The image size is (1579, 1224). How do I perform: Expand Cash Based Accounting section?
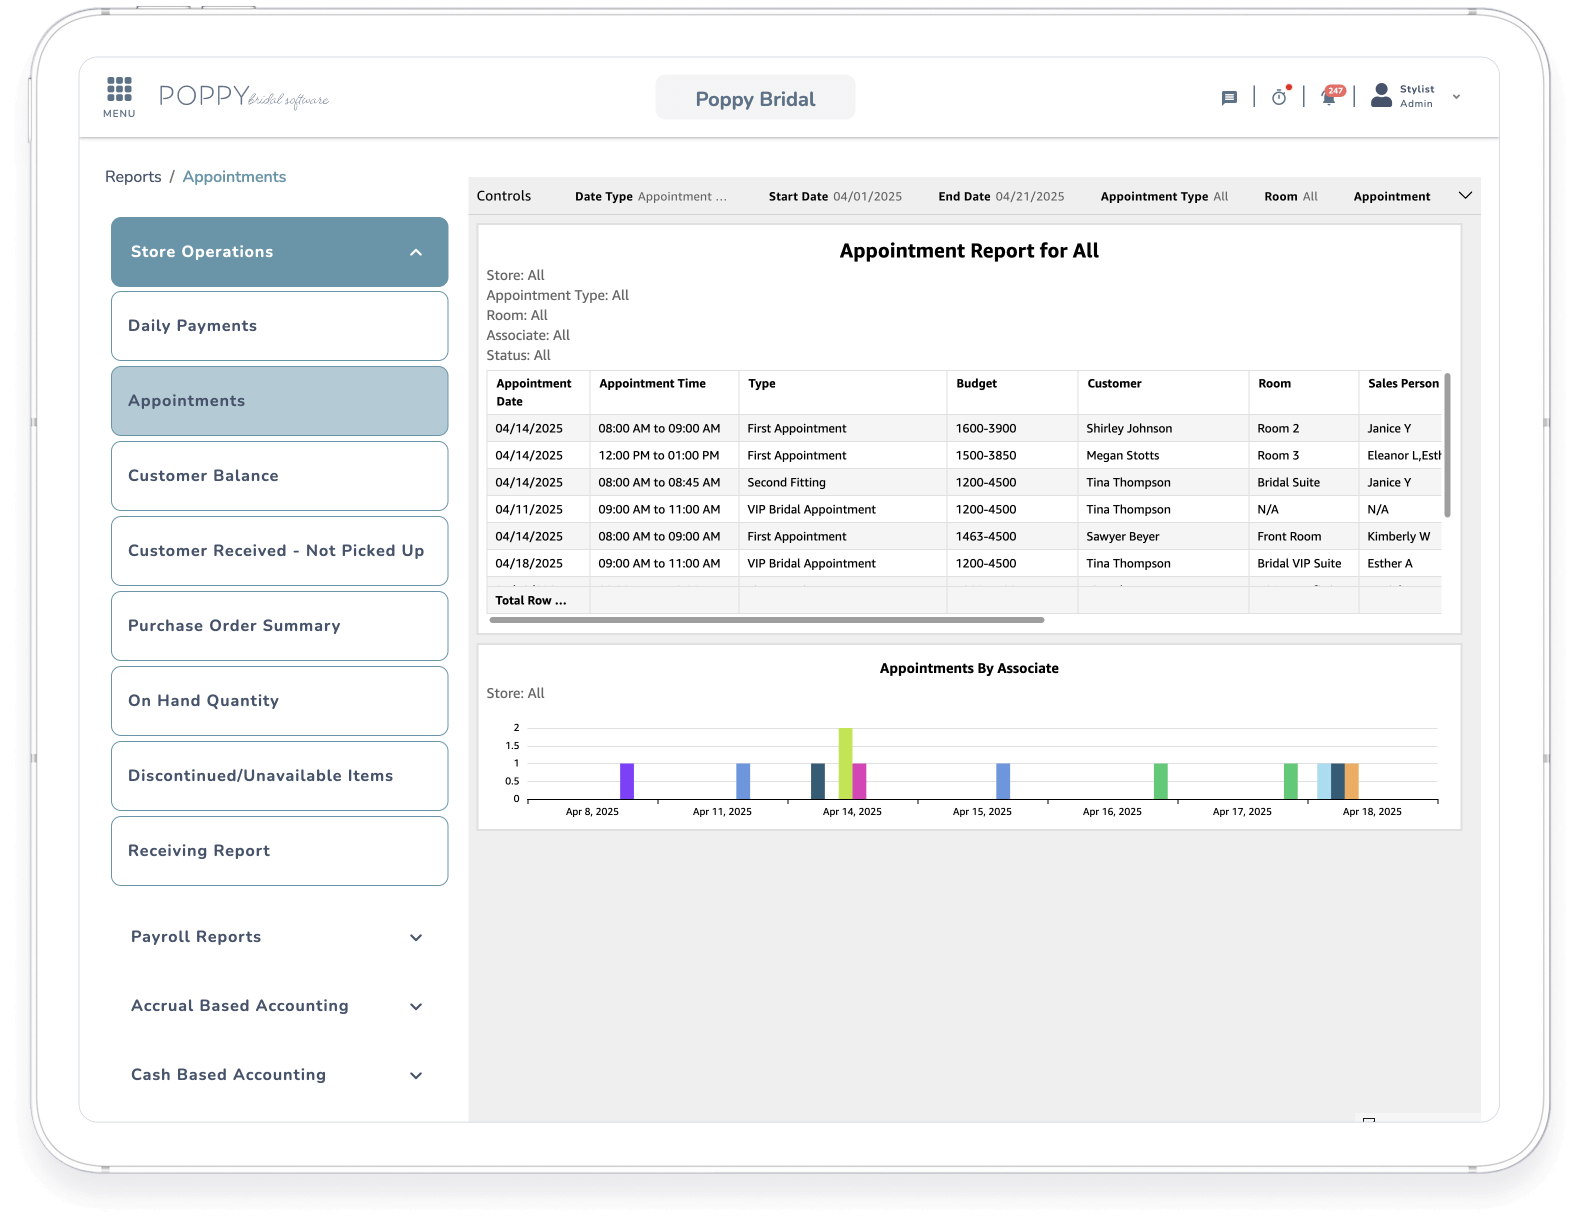416,1075
